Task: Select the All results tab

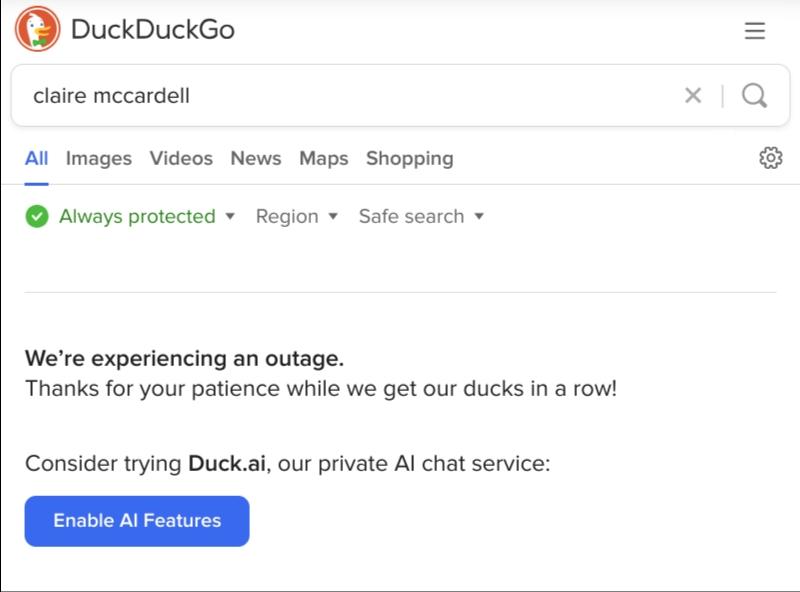Action: pyautogui.click(x=37, y=158)
